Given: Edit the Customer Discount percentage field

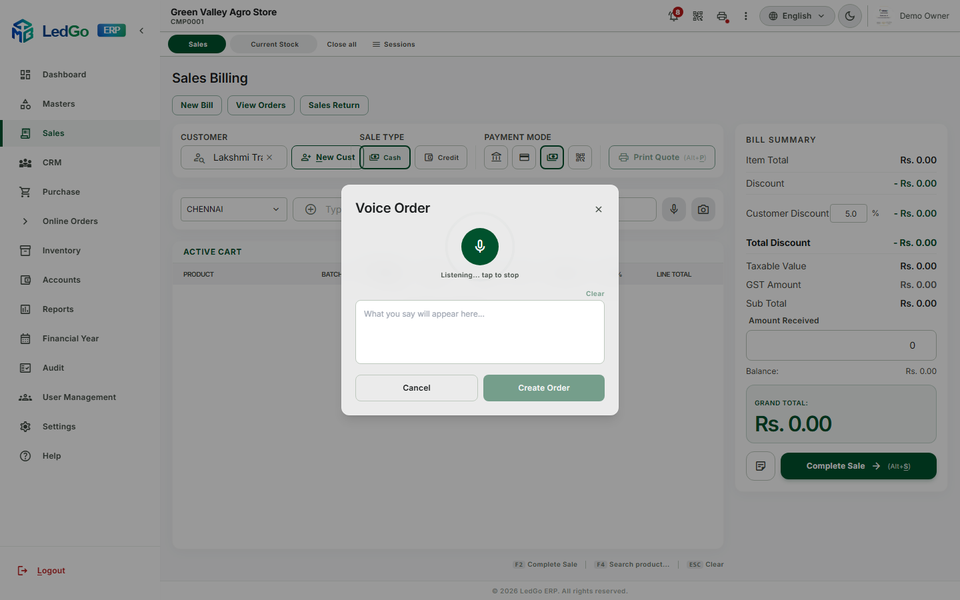Looking at the screenshot, I should click(849, 214).
